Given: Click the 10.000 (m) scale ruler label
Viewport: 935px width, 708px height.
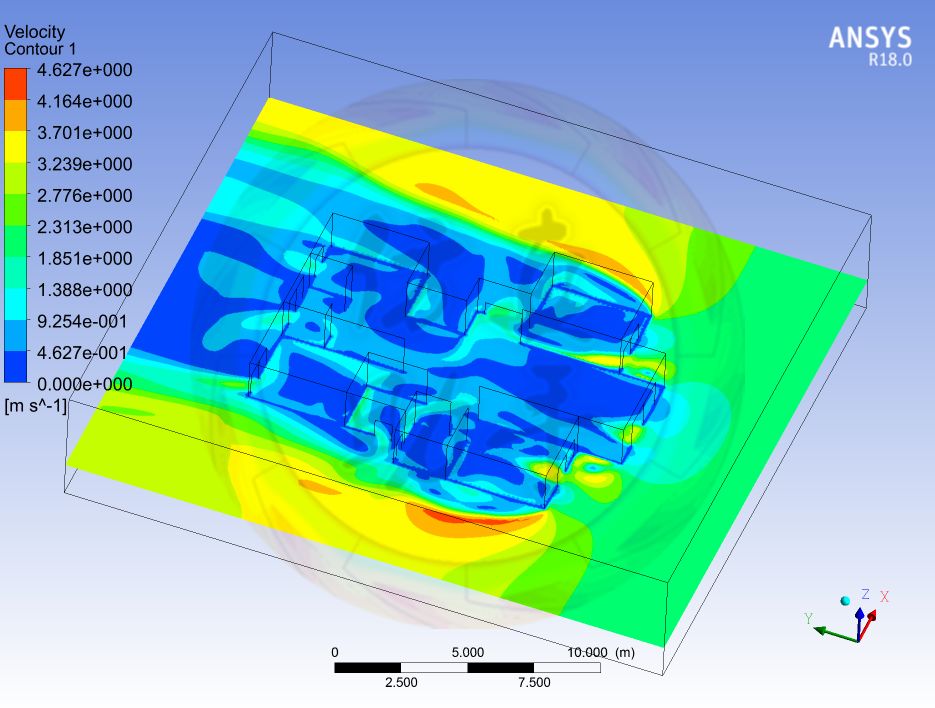Looking at the screenshot, I should coord(600,653).
